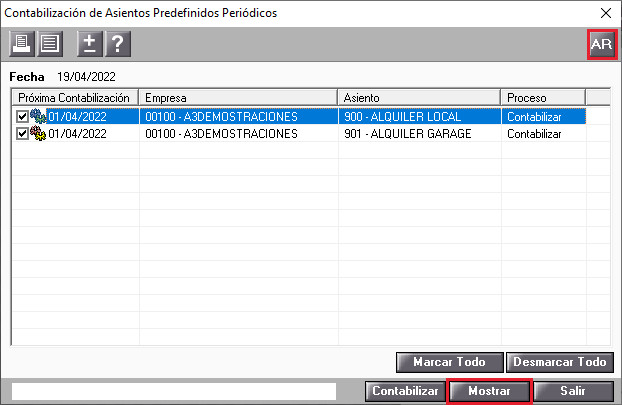Click date 01/04/2022 in ALQUILER LOCAL row
Screen dimensions: 622x405
pos(77,117)
